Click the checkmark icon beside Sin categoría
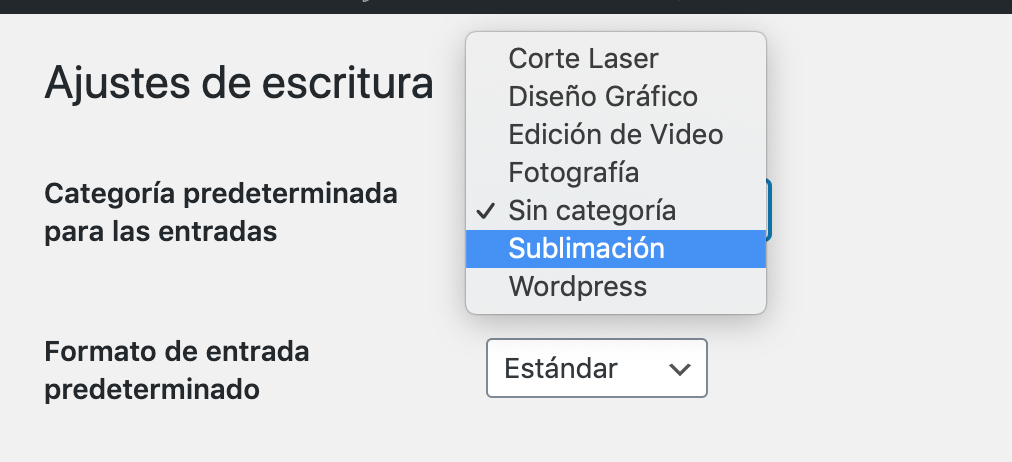The width and height of the screenshot is (1012, 462). (x=485, y=211)
